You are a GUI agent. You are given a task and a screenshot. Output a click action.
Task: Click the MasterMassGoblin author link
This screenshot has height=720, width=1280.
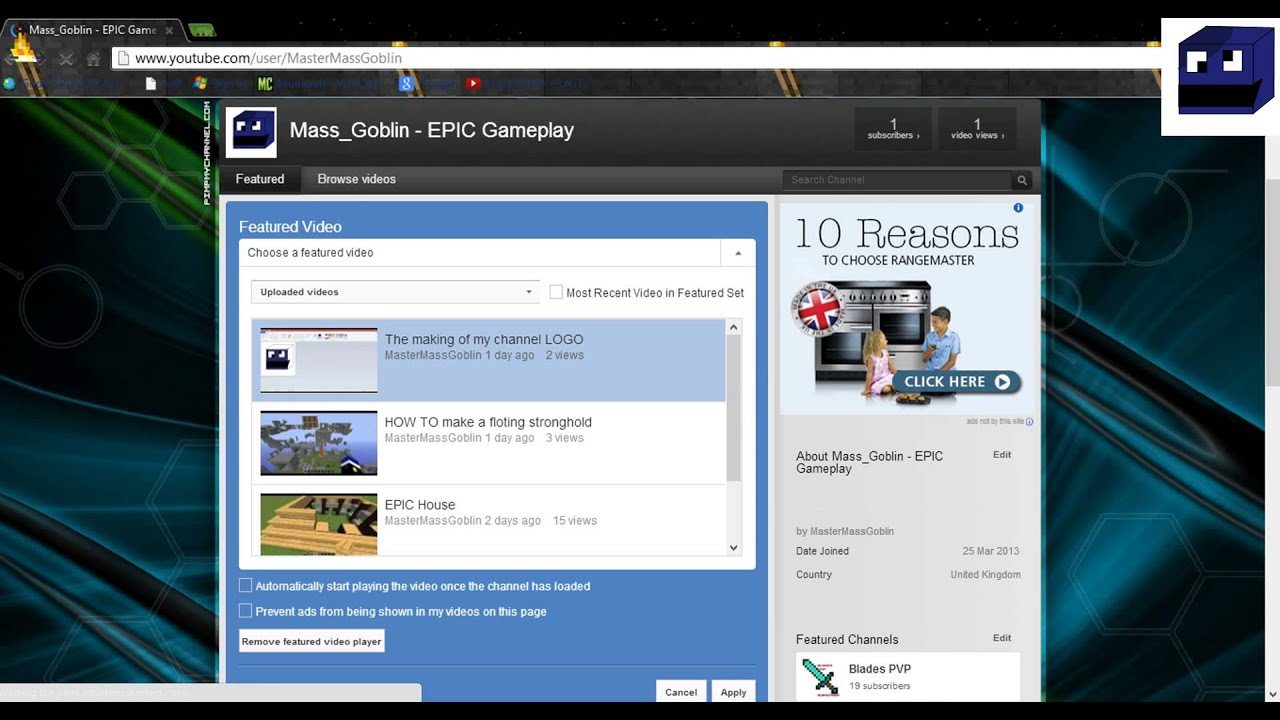(852, 531)
